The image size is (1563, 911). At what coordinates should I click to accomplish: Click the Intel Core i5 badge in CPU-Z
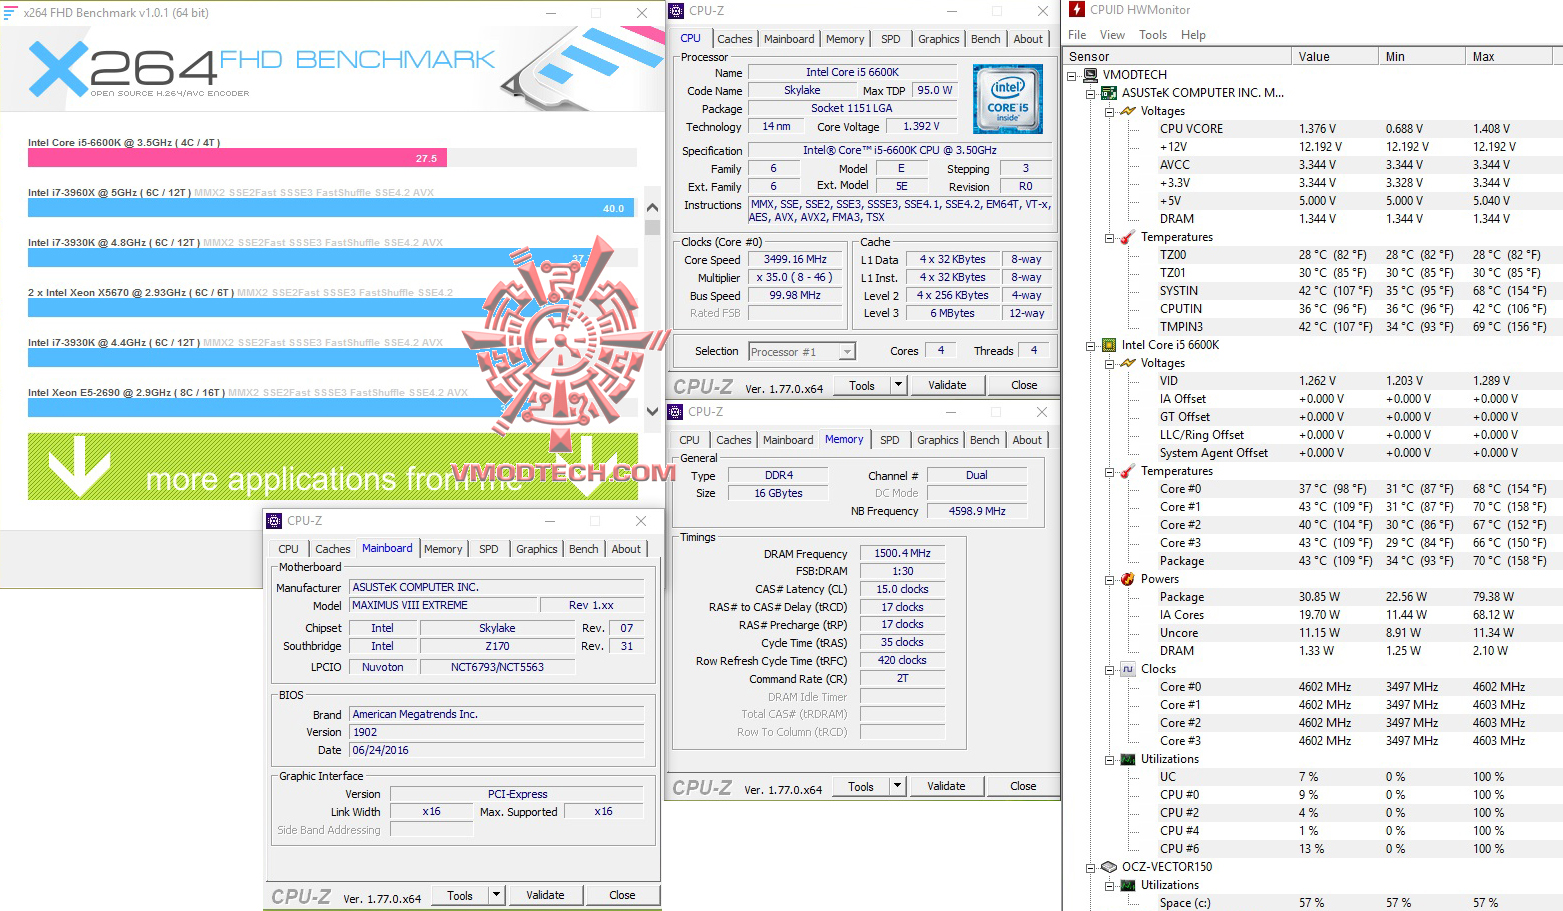[1006, 99]
